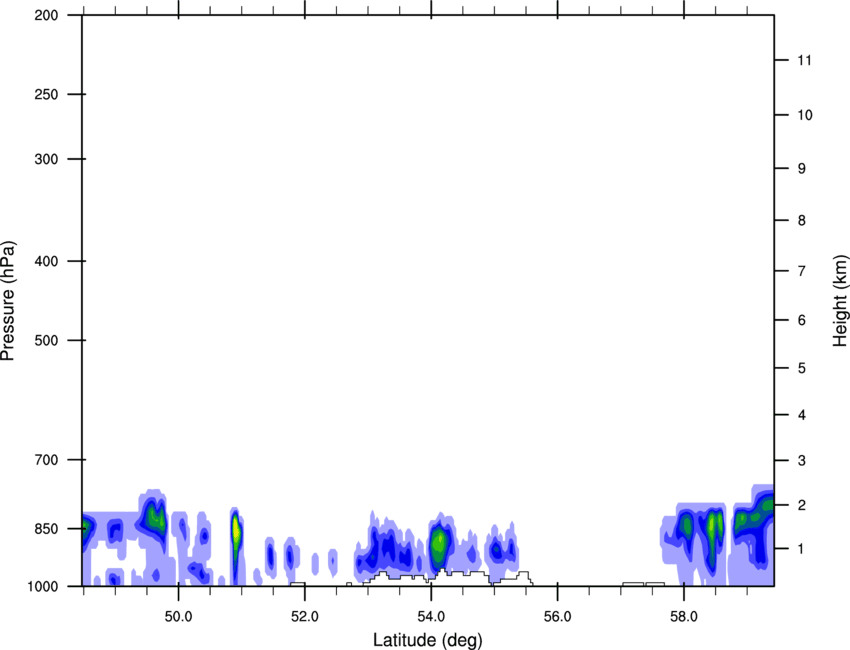Click the 56.0 latitude label
850x650 pixels.
(557, 617)
